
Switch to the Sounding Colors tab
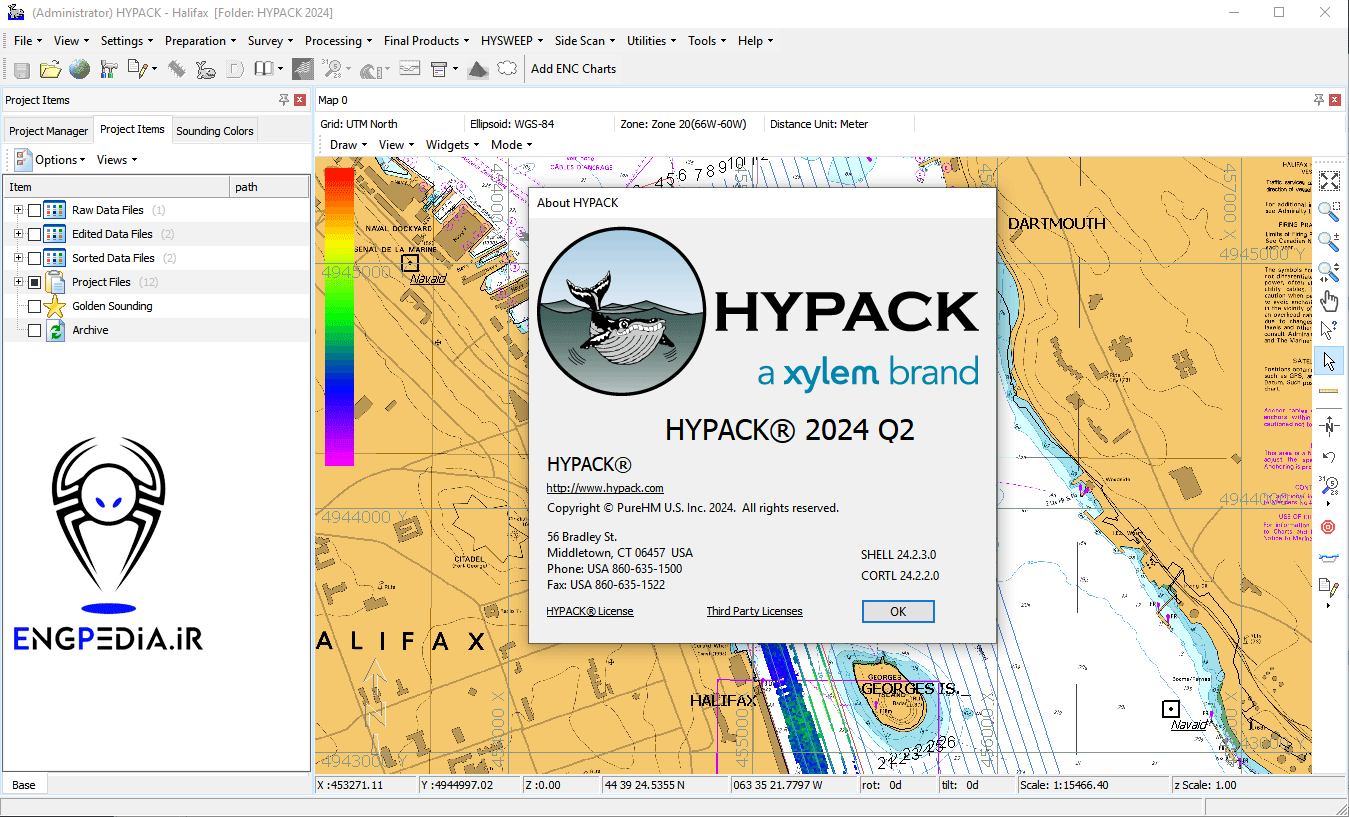click(215, 131)
